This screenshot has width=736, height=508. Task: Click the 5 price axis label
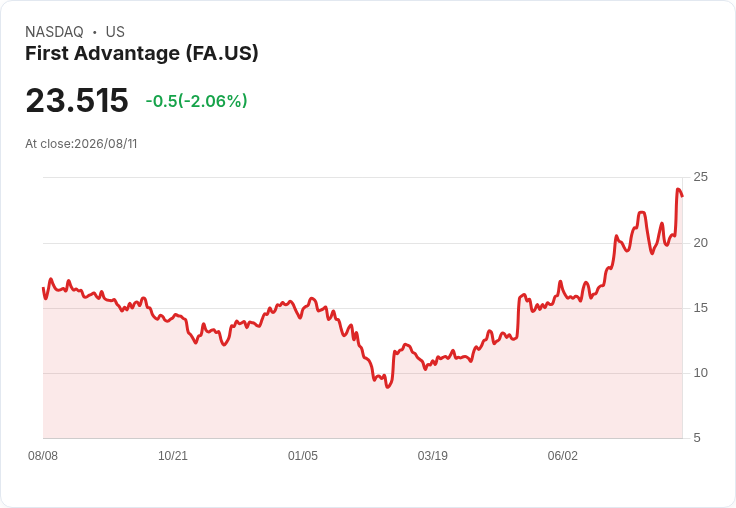coord(697,438)
